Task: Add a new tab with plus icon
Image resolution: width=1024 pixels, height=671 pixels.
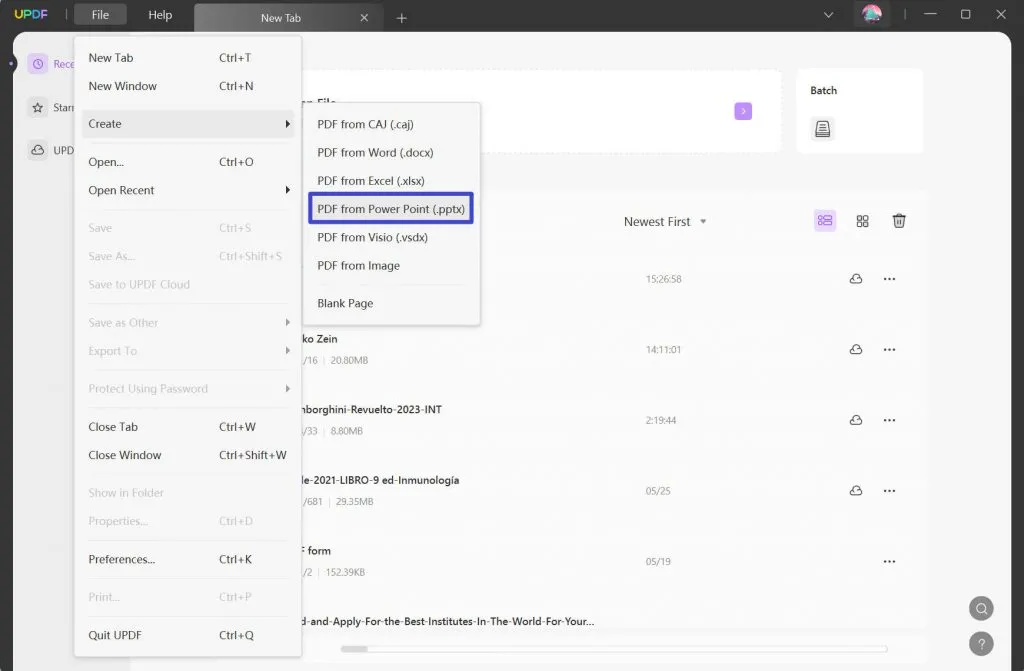Action: 402,18
